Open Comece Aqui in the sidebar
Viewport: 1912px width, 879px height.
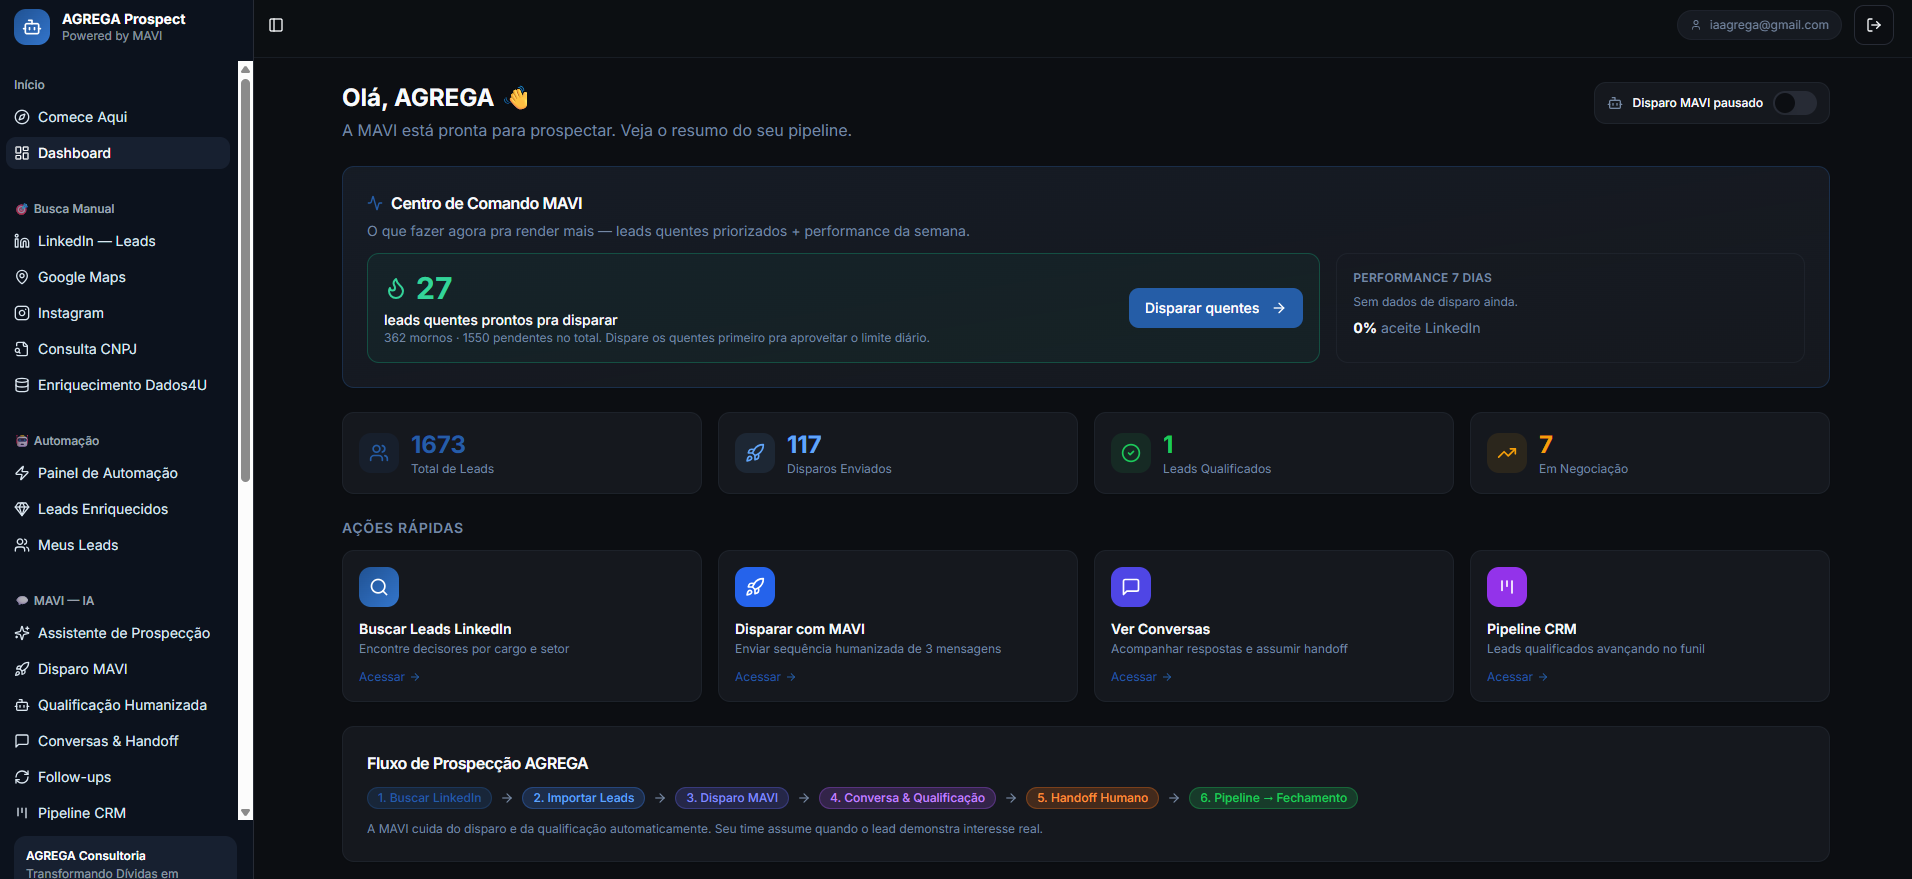[118, 117]
